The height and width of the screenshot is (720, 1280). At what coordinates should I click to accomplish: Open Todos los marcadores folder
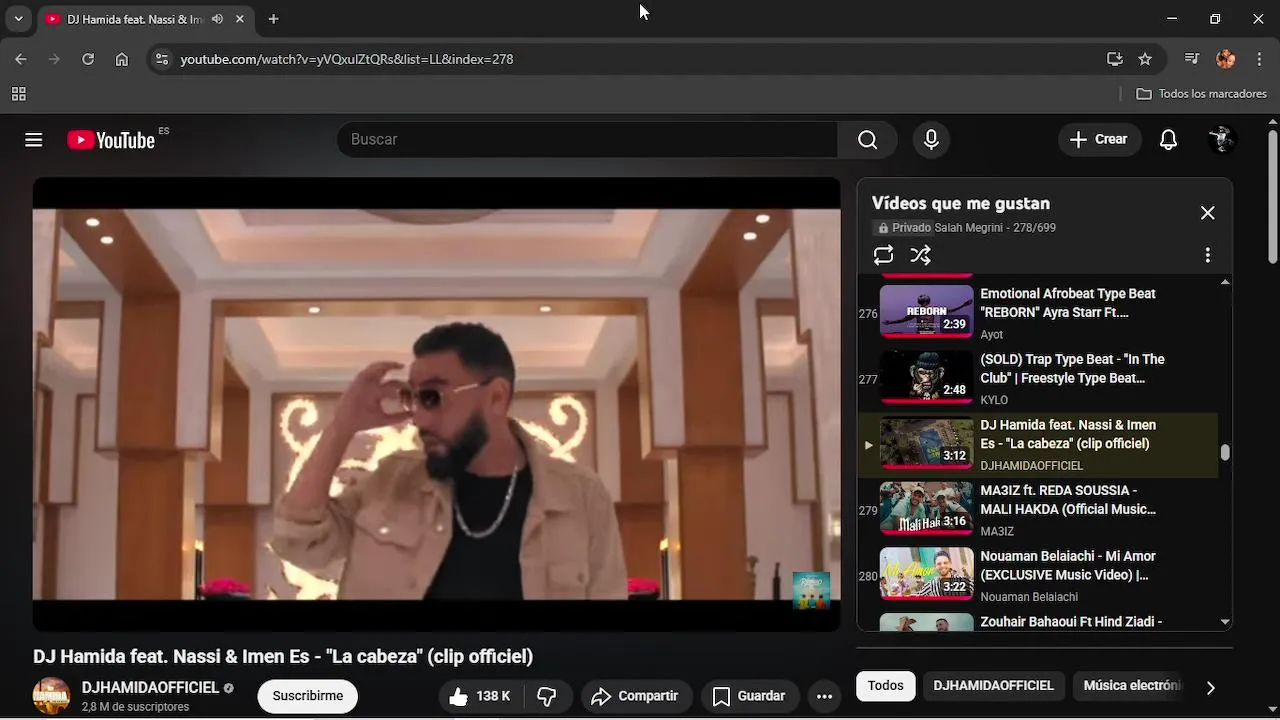coord(1202,94)
